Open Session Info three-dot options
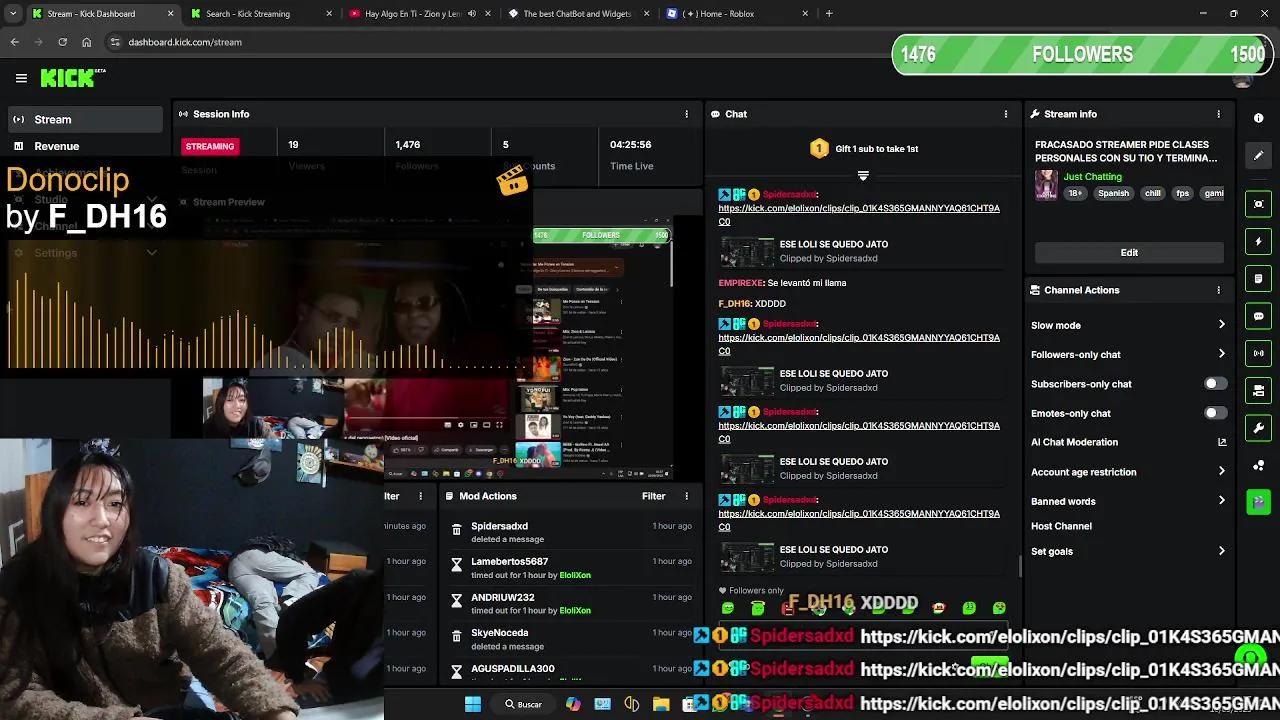 point(686,114)
